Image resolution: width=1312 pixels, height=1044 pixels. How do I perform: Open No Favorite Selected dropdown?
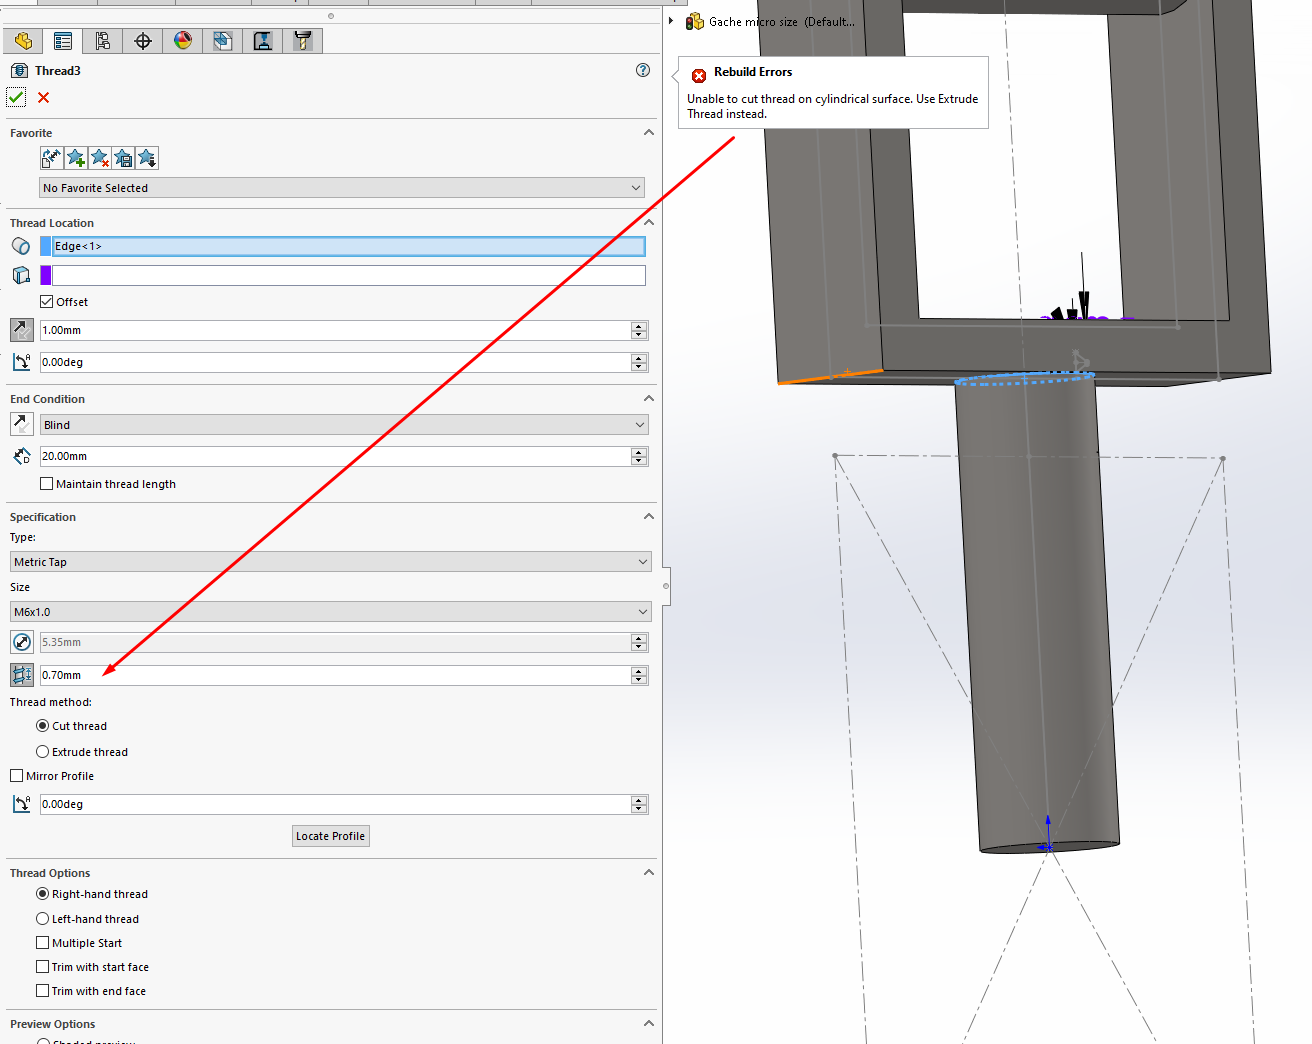342,188
